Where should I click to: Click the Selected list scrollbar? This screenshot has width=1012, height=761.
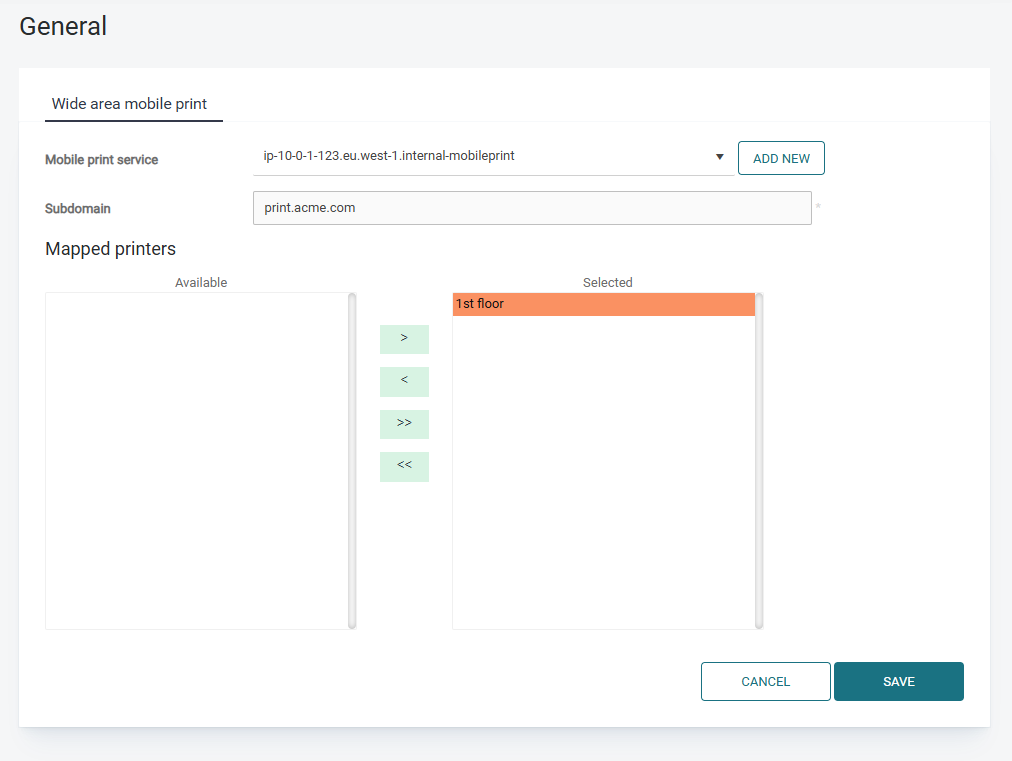pyautogui.click(x=759, y=460)
